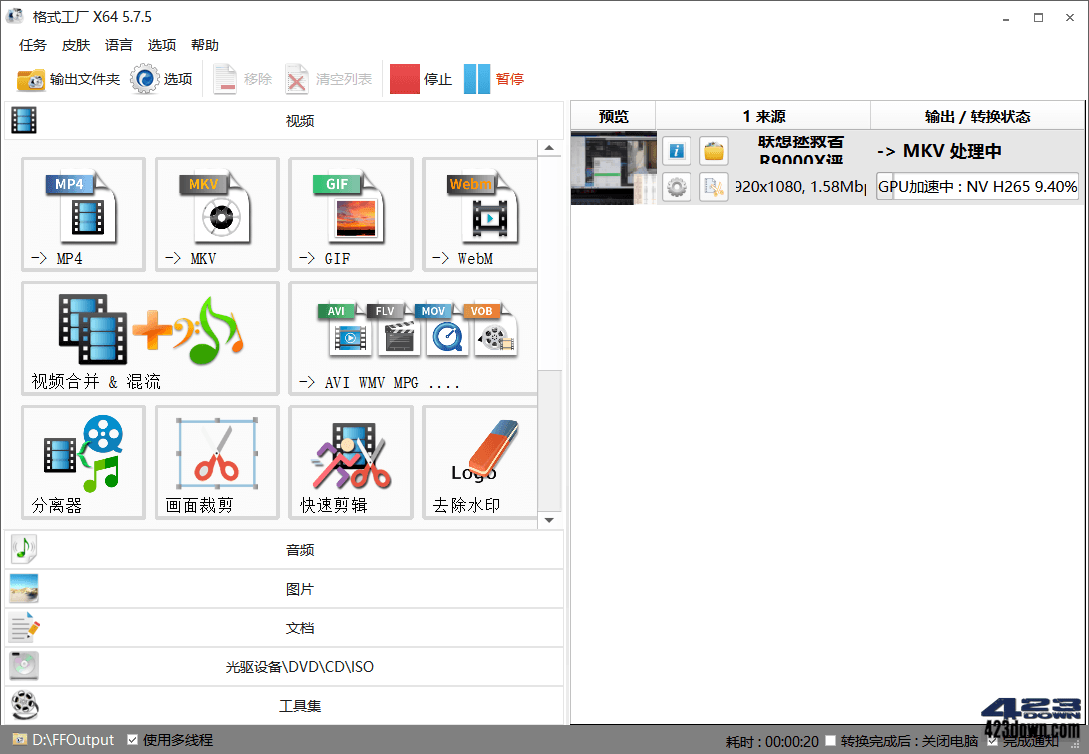This screenshot has height=754, width=1089.
Task: Expand the 音频 category panel
Action: pyautogui.click(x=298, y=547)
